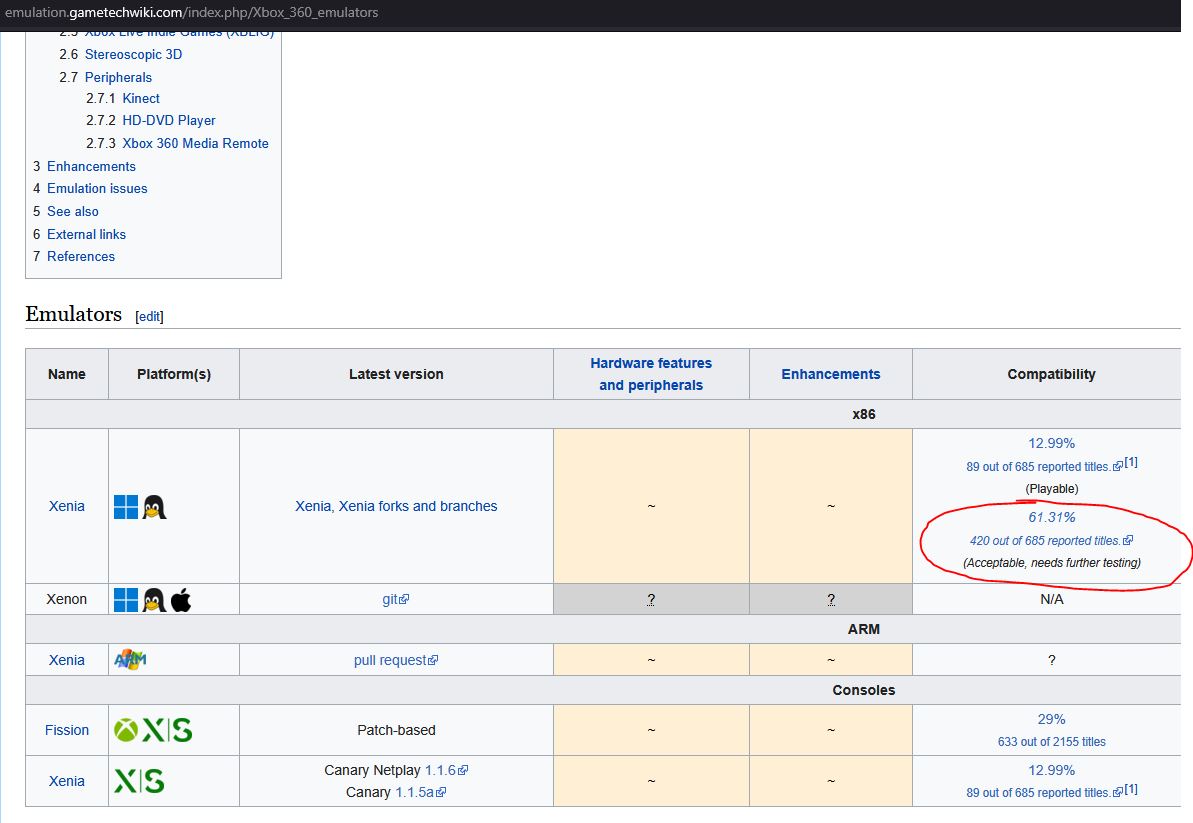Open the Canary 1.1.5a version link
Screen dimensions: 1193x823
(421, 793)
